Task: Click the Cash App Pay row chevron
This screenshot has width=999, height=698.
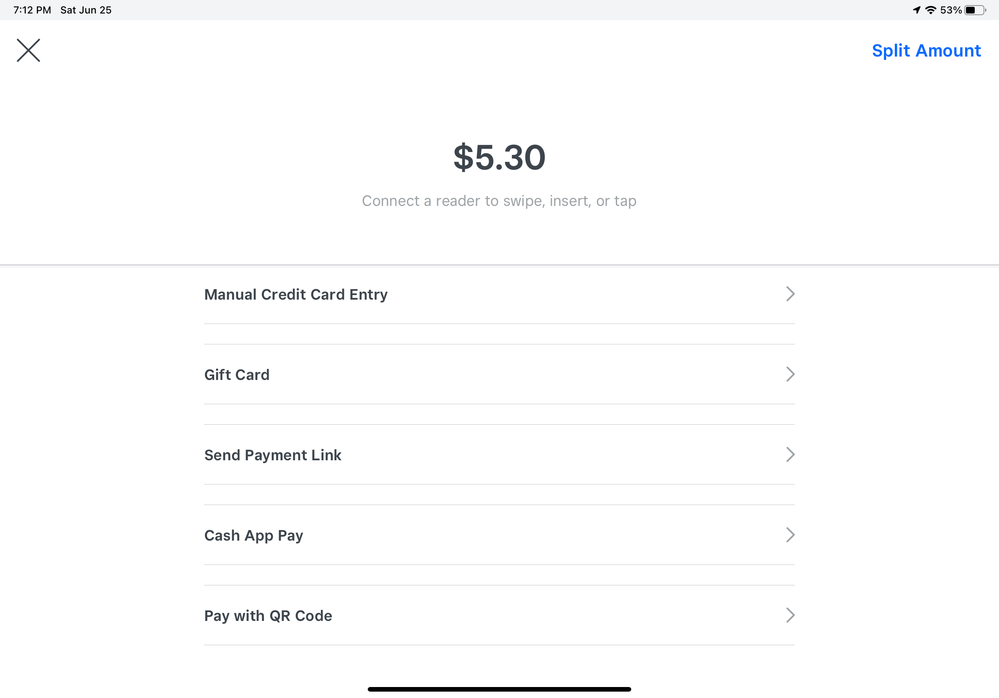Action: 790,535
